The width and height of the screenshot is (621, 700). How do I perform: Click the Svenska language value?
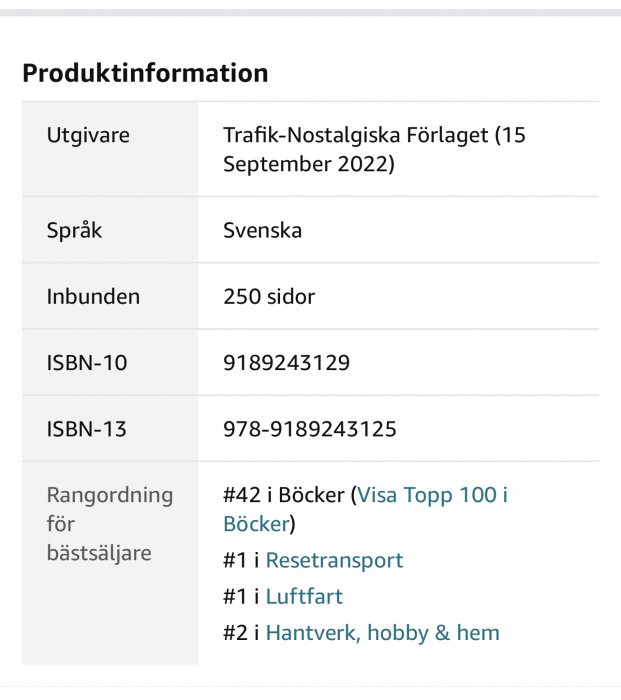click(262, 231)
